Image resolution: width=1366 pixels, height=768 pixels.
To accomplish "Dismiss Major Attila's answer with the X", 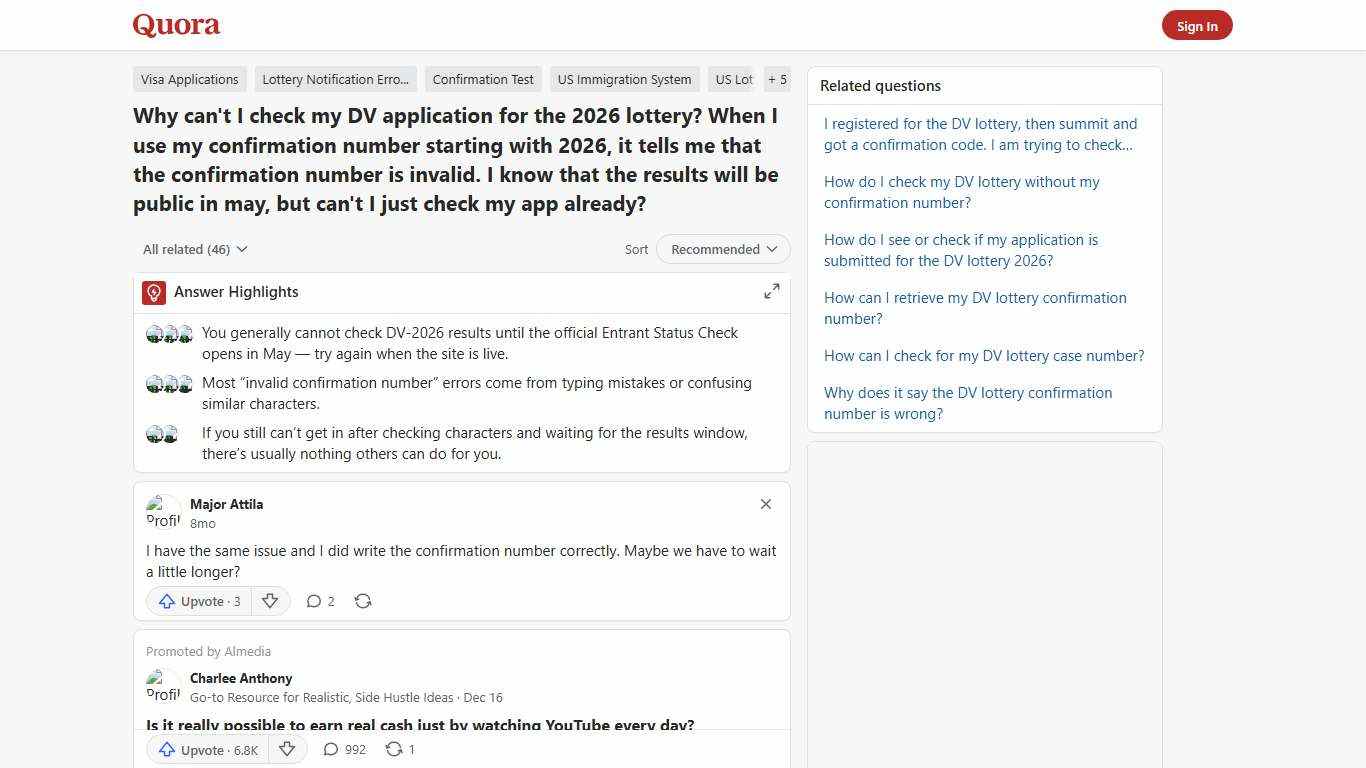I will tap(766, 504).
